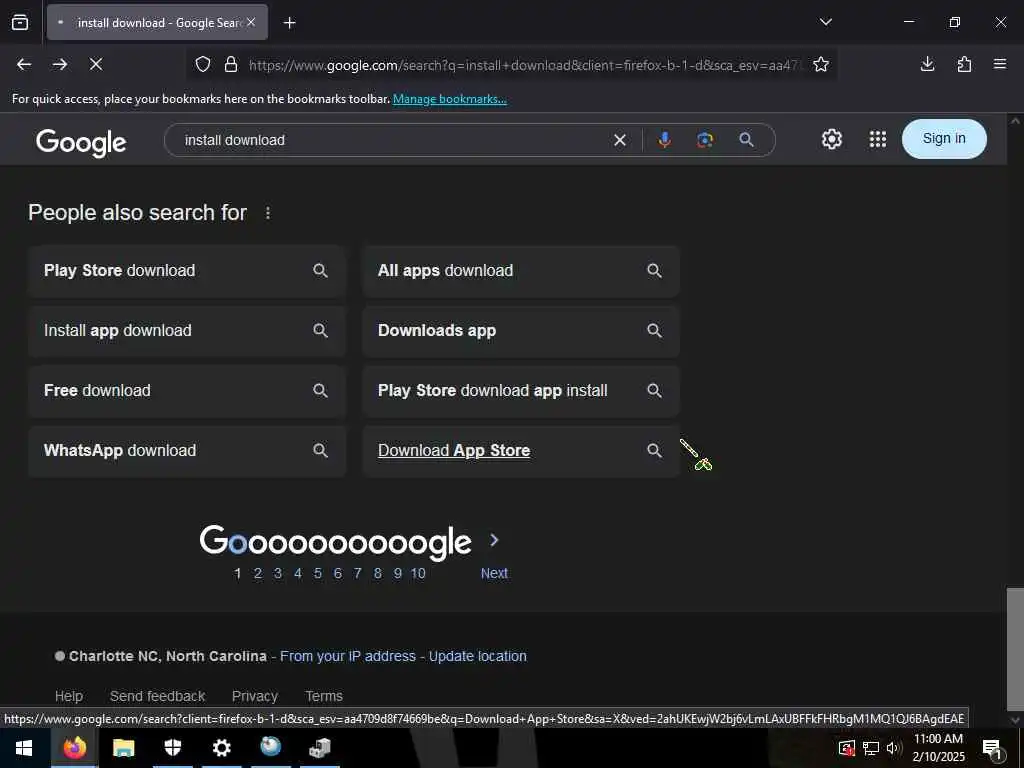The width and height of the screenshot is (1024, 768).
Task: Search Play Store download app install
Action: click(520, 391)
